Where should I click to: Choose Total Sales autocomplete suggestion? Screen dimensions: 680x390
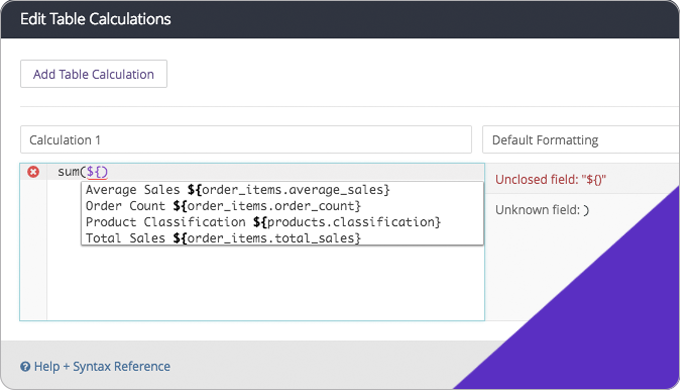coord(282,238)
